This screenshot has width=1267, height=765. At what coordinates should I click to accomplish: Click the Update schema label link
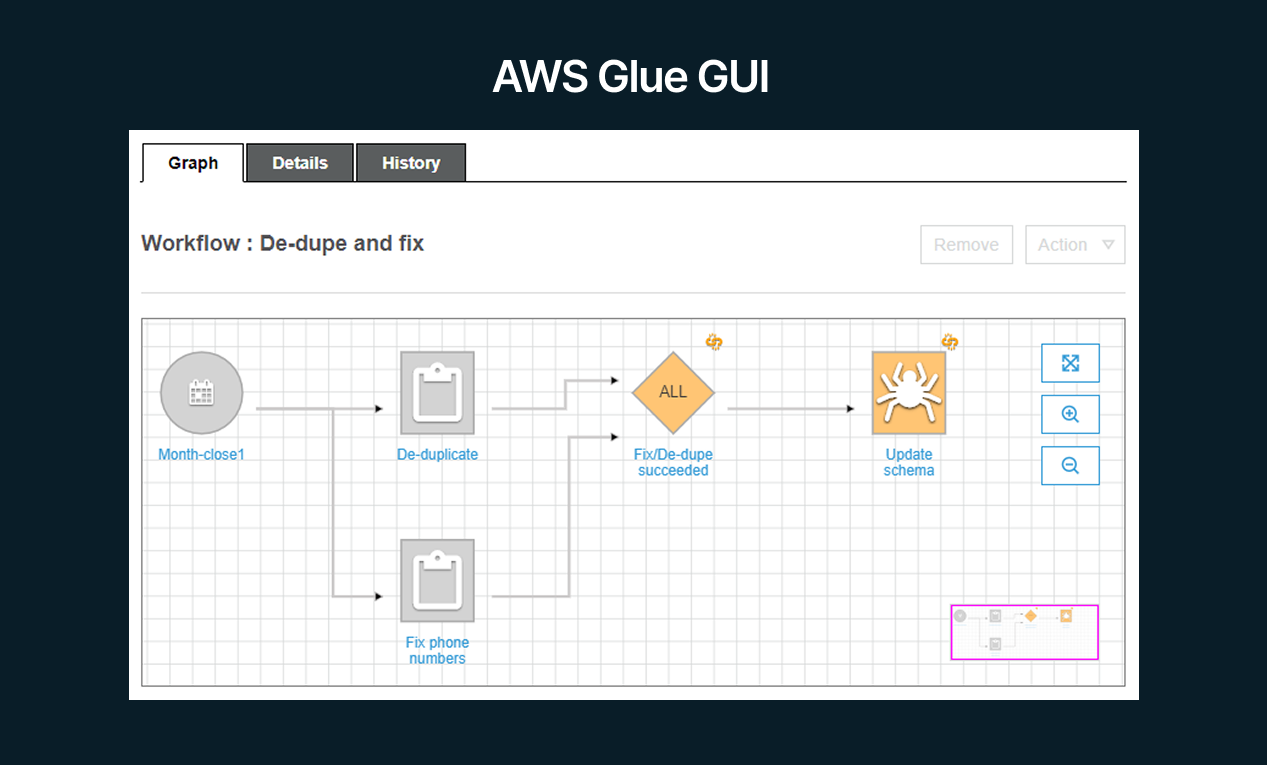pos(909,463)
